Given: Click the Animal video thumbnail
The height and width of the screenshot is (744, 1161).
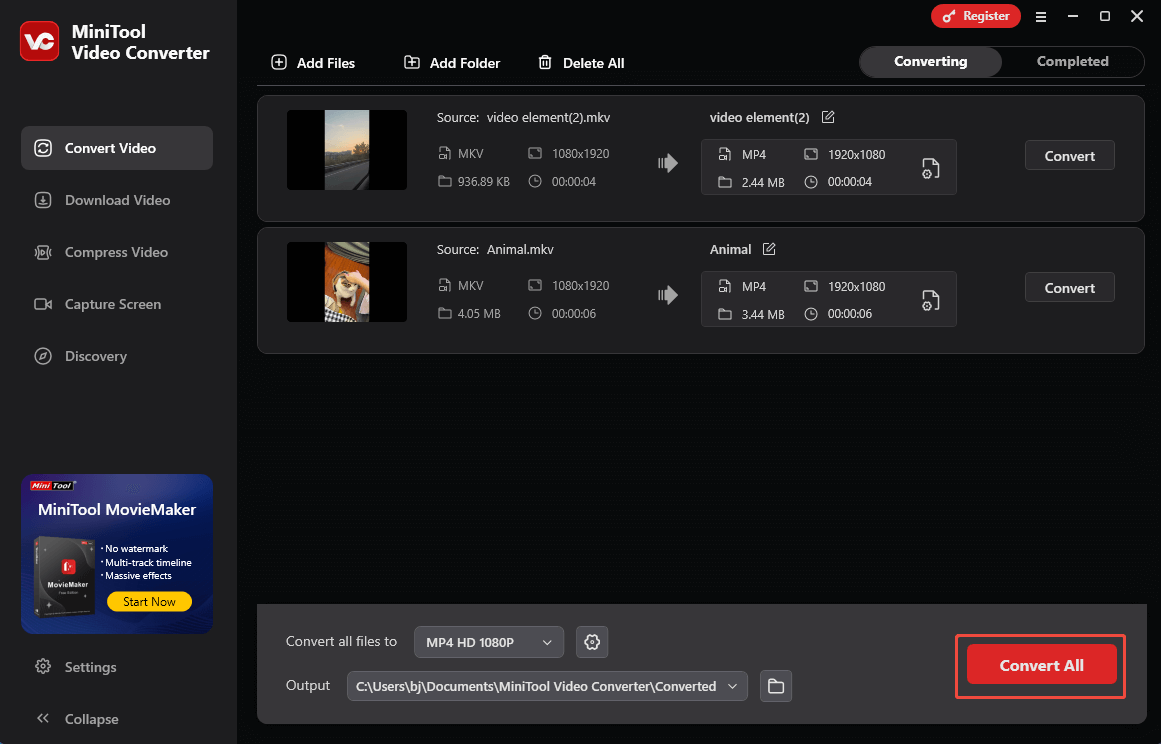Looking at the screenshot, I should 347,282.
